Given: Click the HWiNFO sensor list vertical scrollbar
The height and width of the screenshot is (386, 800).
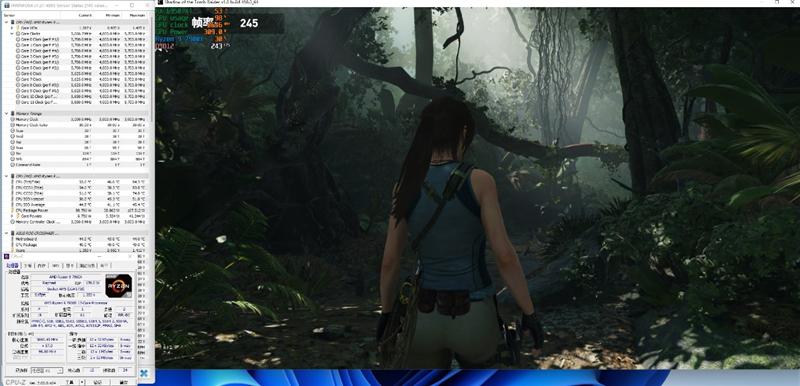Looking at the screenshot, I should [152, 127].
